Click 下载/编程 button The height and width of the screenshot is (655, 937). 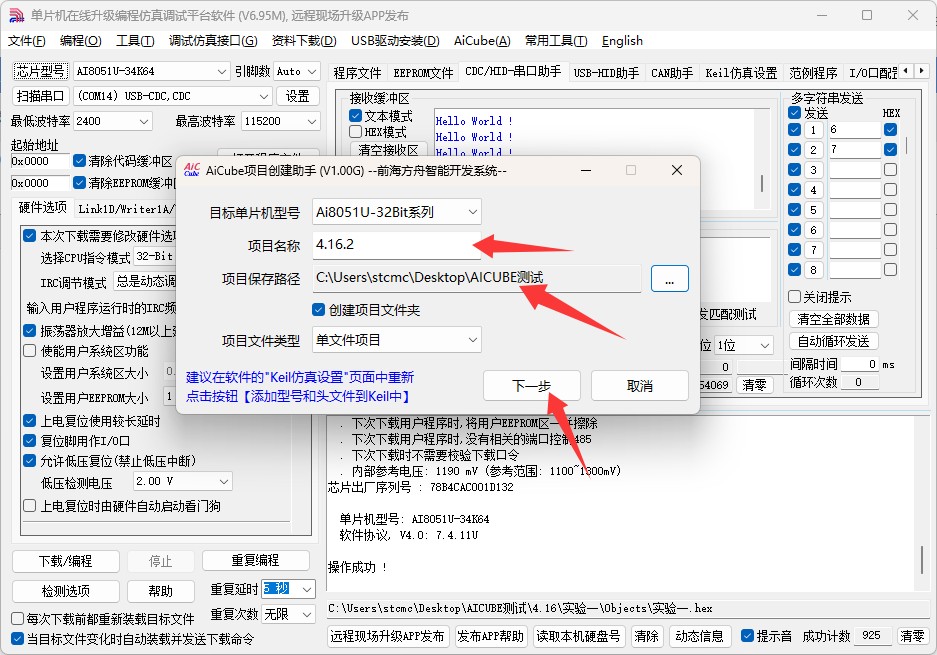click(66, 561)
